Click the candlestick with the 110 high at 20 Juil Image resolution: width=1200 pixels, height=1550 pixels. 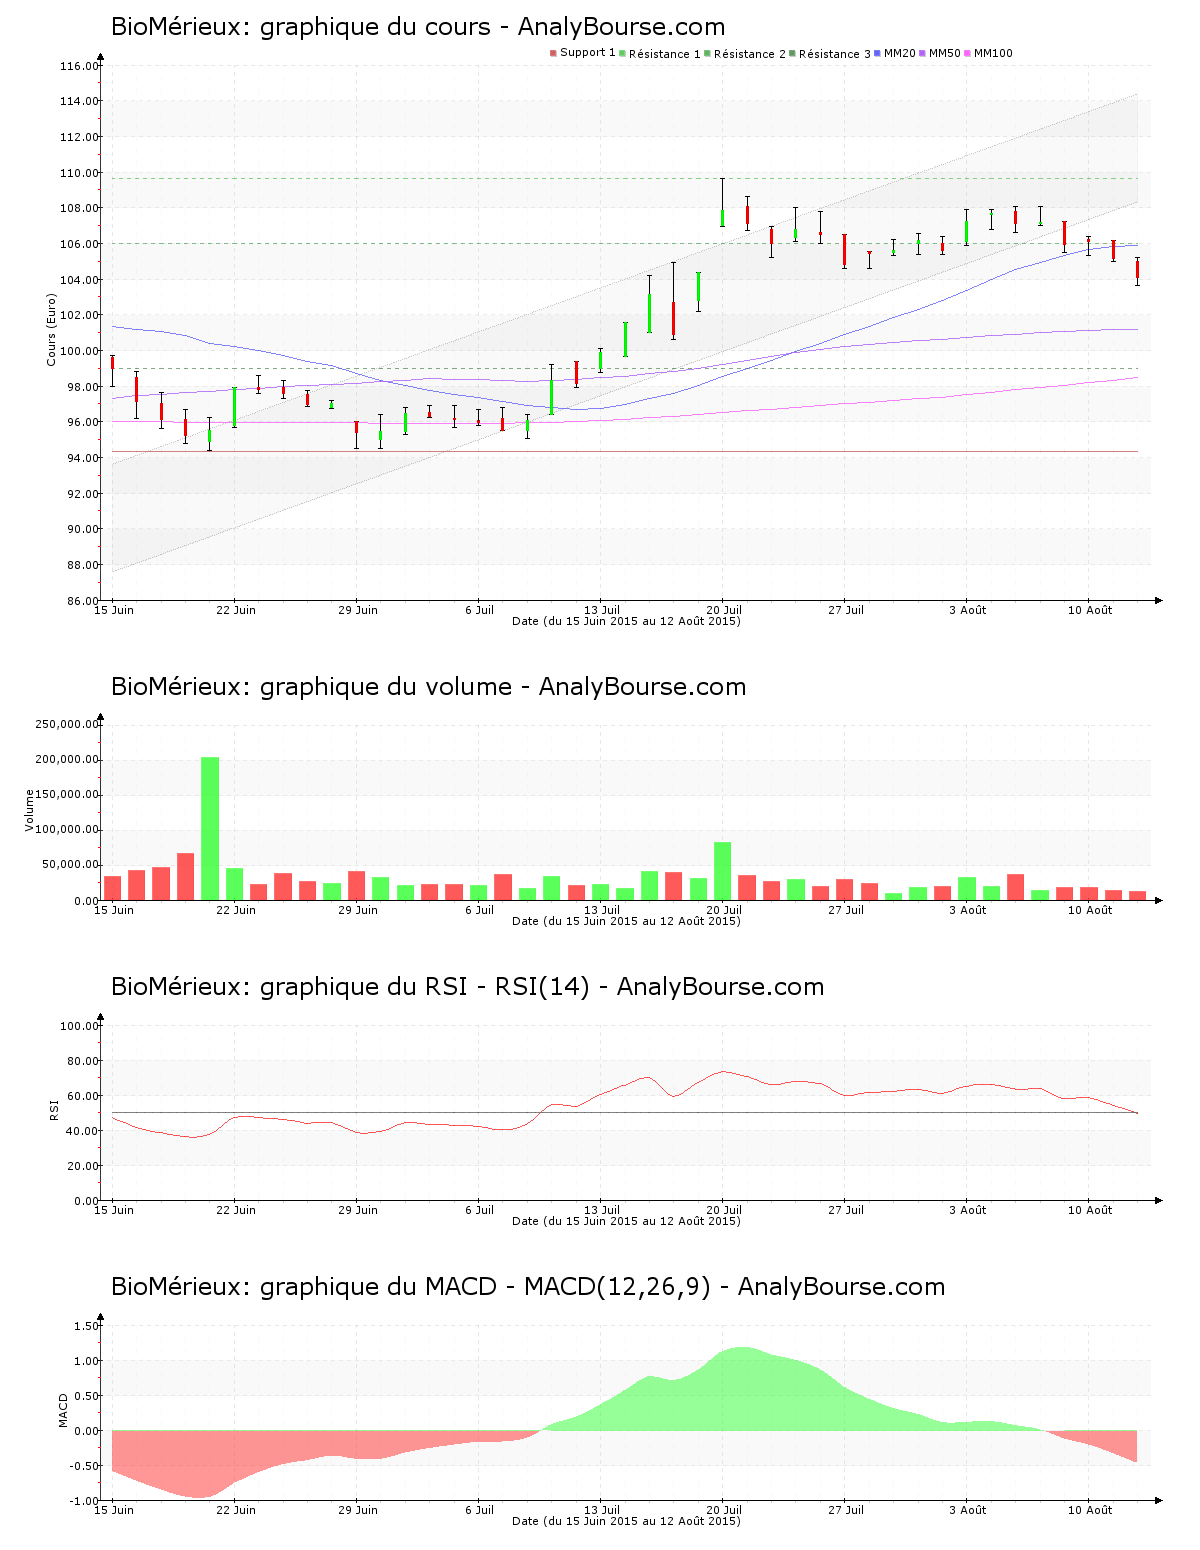[722, 203]
